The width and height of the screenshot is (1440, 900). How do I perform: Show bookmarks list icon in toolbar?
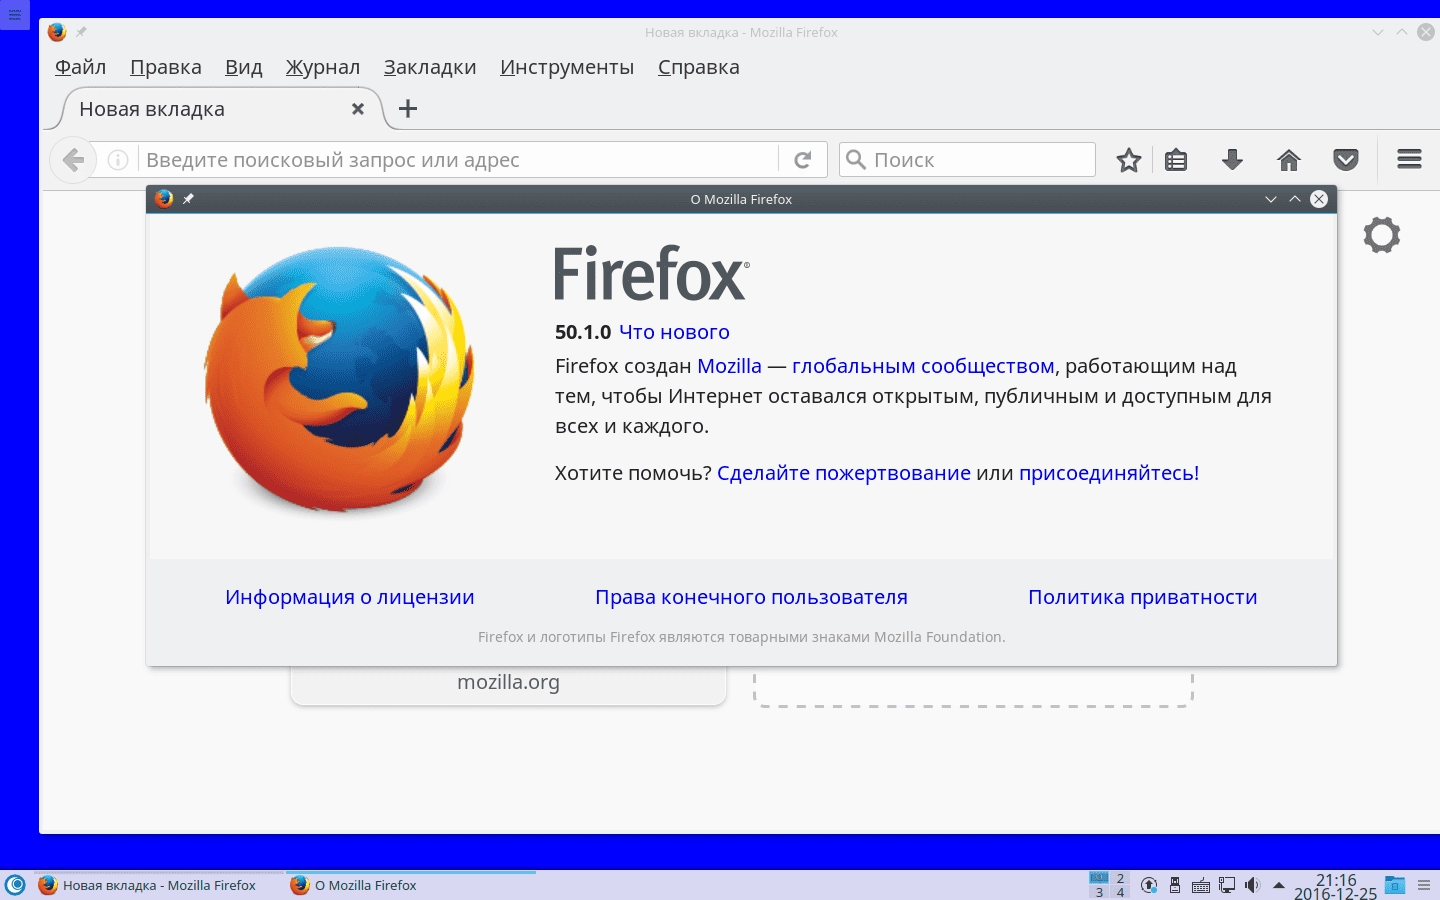point(1176,160)
